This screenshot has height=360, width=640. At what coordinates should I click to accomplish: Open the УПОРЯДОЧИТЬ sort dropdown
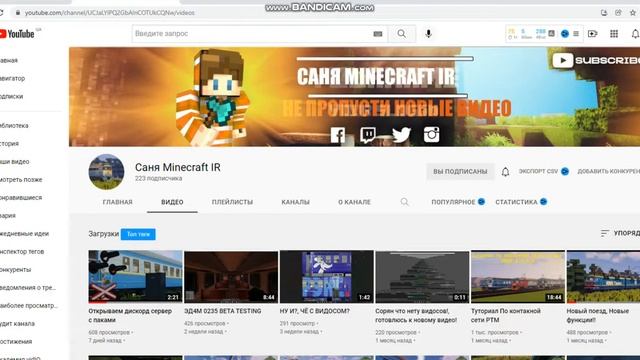(x=620, y=233)
